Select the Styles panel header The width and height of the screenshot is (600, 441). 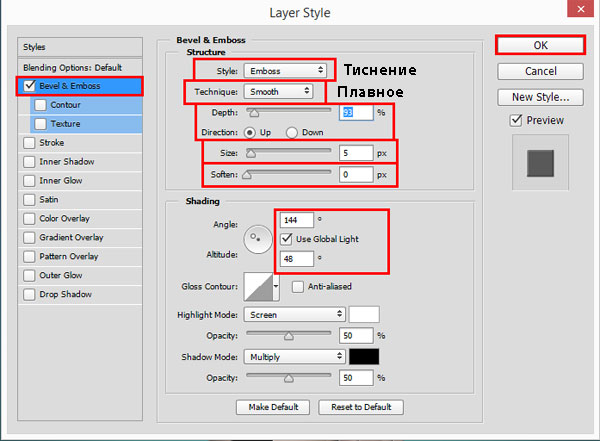[80, 47]
